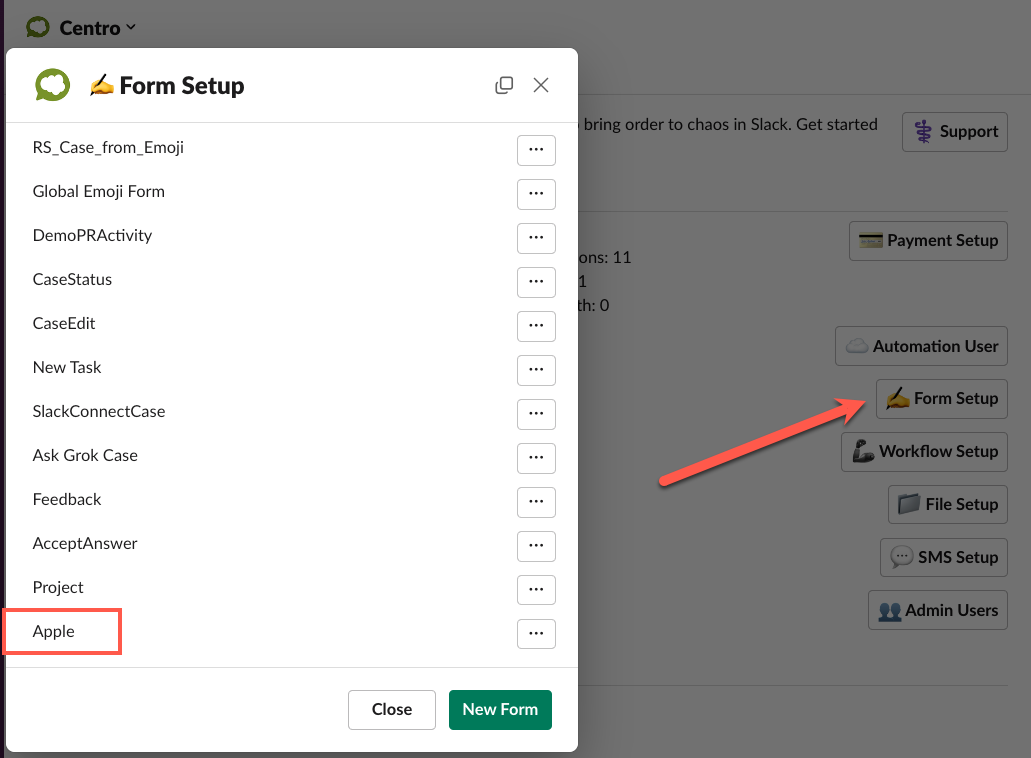Click the Close button in dialog footer
The width and height of the screenshot is (1031, 758).
tap(392, 710)
